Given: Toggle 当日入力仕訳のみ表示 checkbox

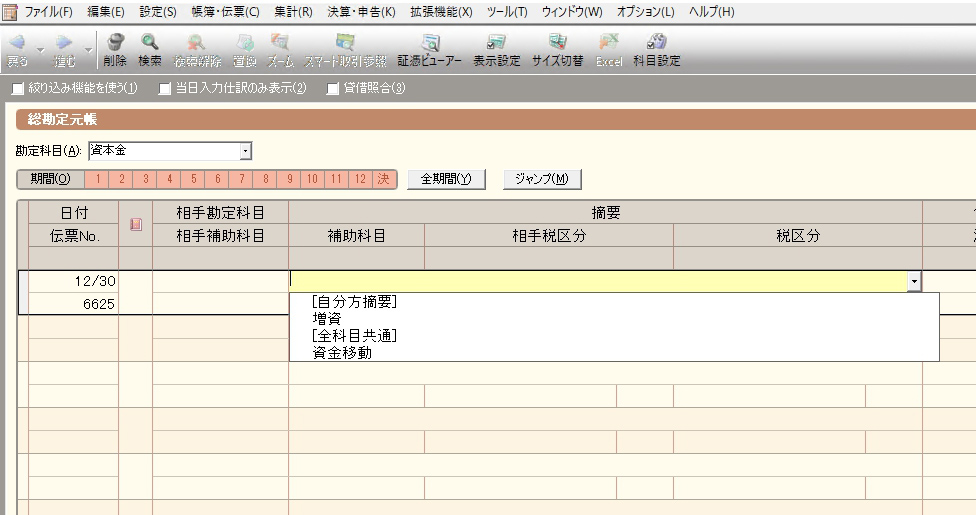Looking at the screenshot, I should [x=165, y=89].
